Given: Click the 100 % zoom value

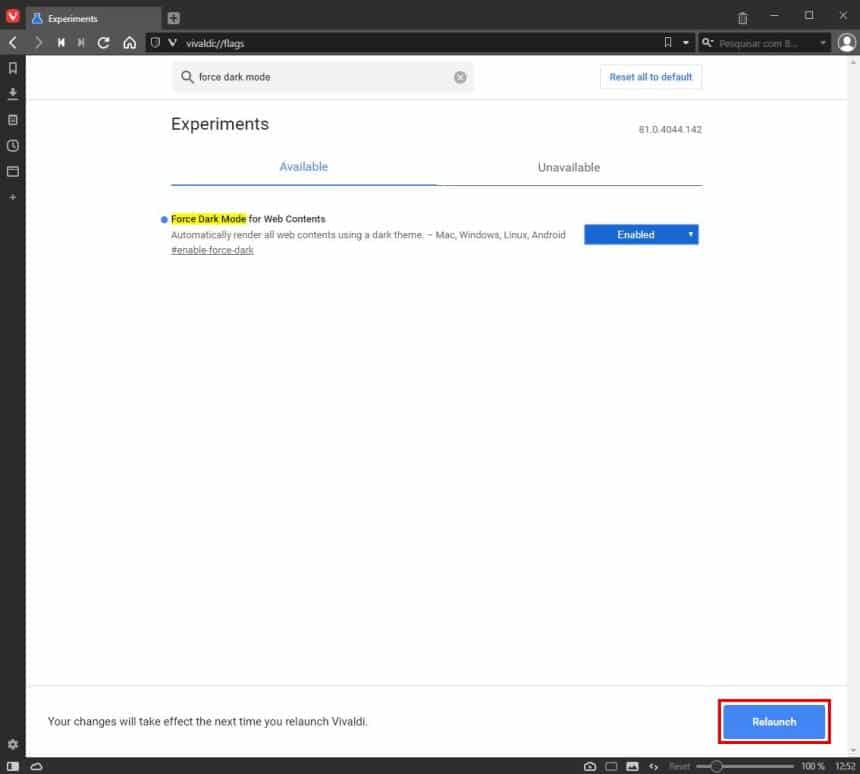Looking at the screenshot, I should [812, 766].
